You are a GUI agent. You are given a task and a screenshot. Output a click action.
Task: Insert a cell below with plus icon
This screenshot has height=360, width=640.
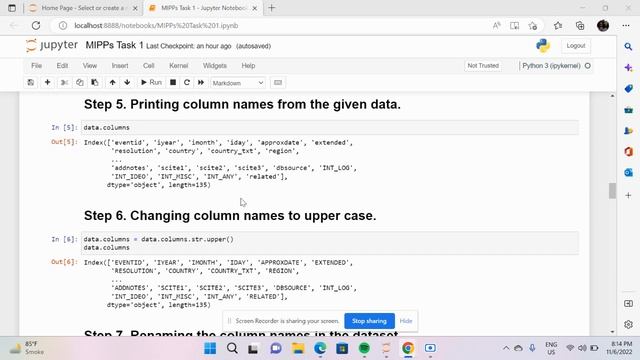coord(47,82)
